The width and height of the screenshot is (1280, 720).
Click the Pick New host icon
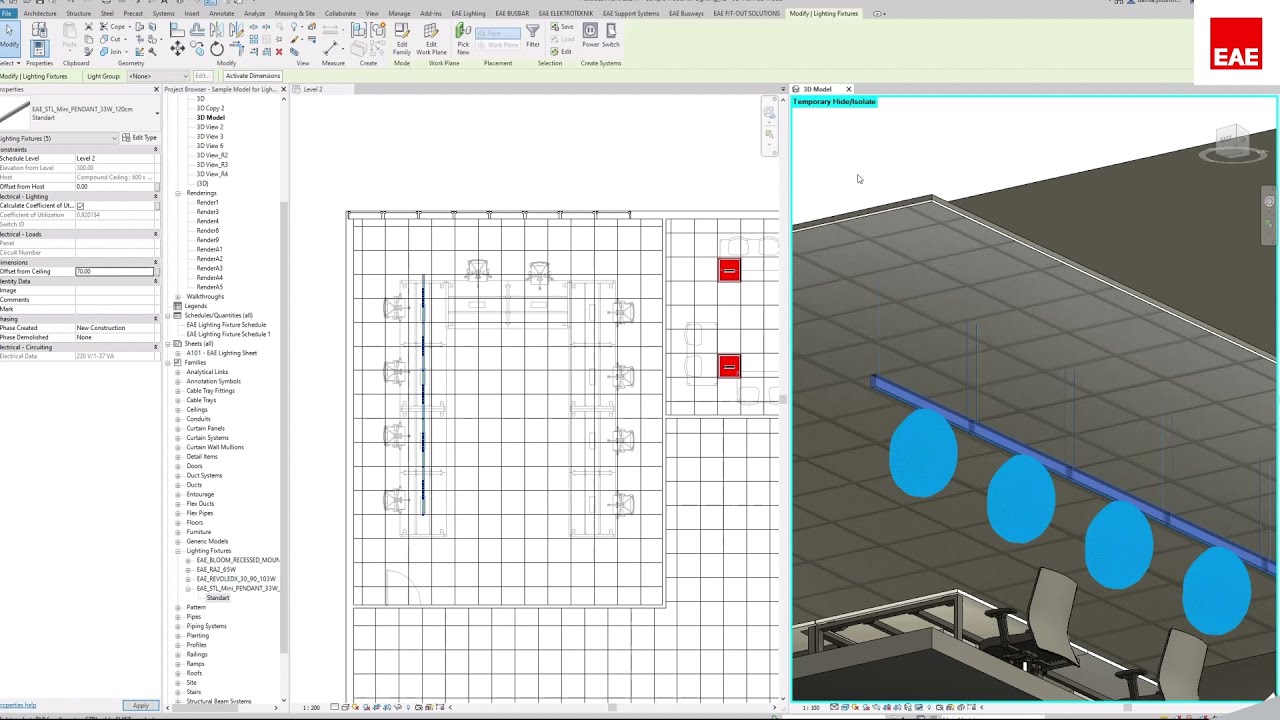463,38
